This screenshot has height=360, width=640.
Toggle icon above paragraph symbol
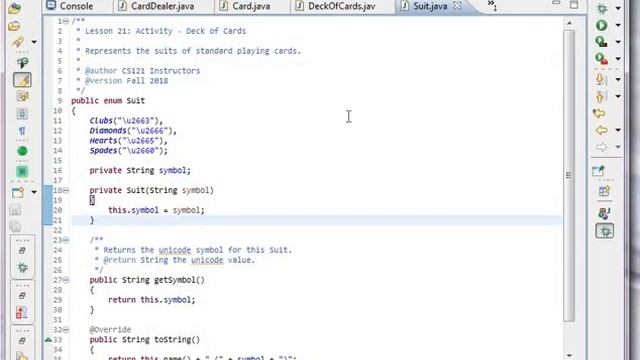[22, 113]
